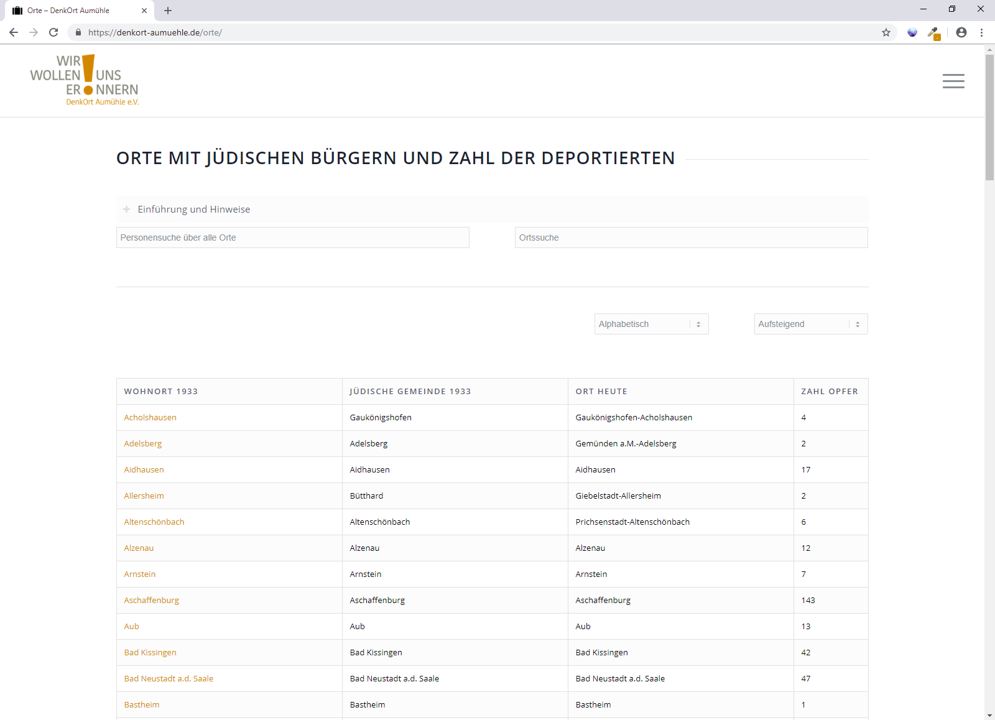Open the Aschaffenburg place link

[x=151, y=600]
